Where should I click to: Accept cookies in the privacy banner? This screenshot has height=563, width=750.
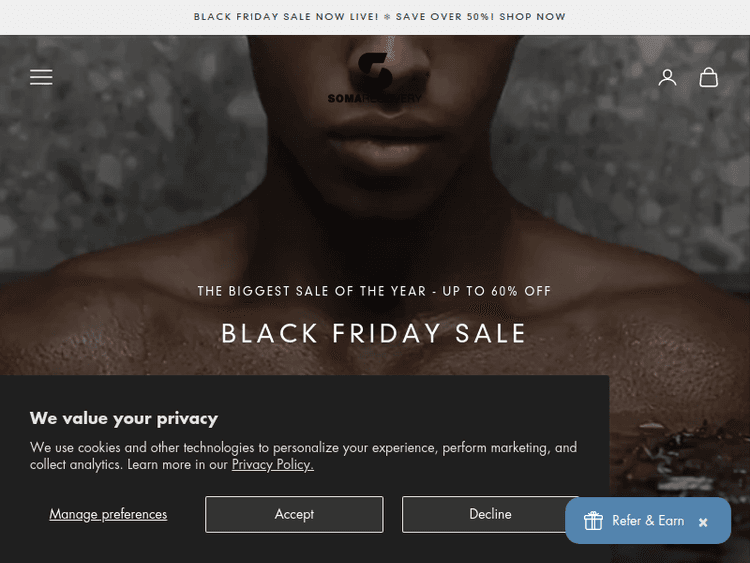294,514
